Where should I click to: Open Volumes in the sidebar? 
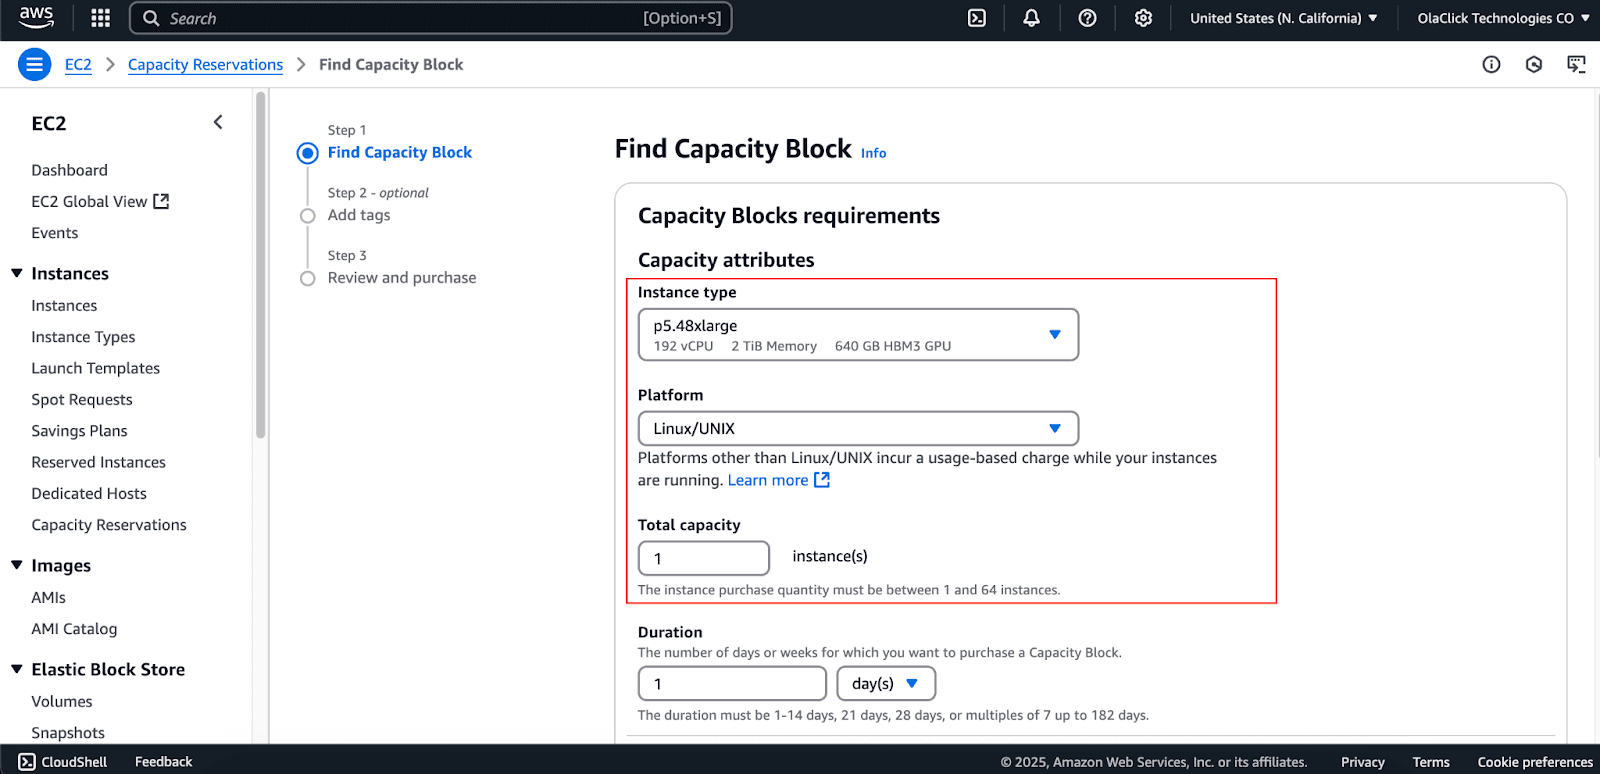click(61, 702)
